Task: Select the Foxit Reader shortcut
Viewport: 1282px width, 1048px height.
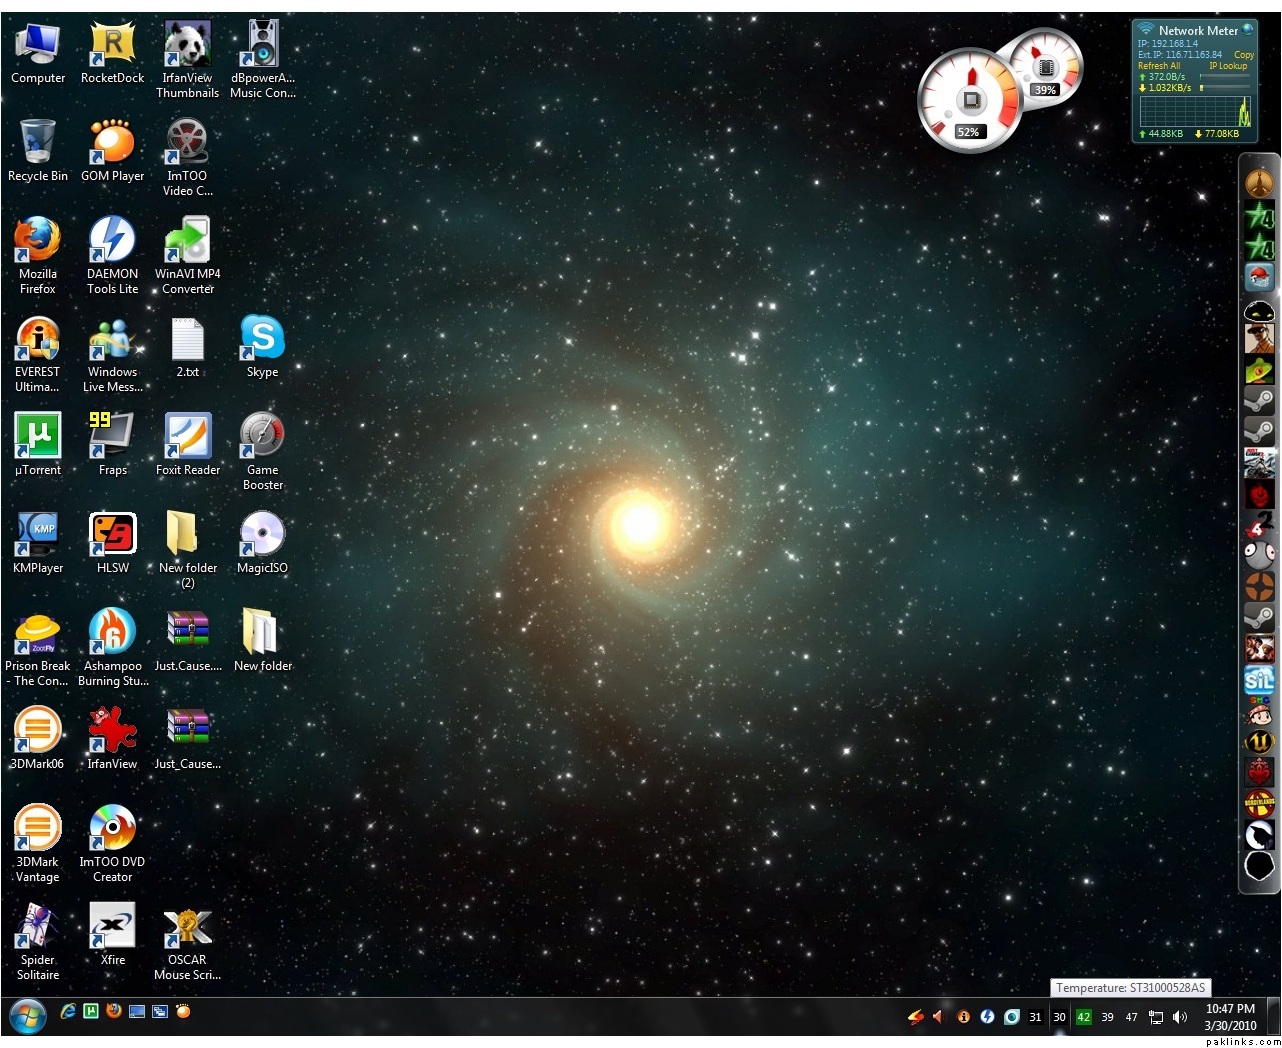Action: tap(187, 437)
